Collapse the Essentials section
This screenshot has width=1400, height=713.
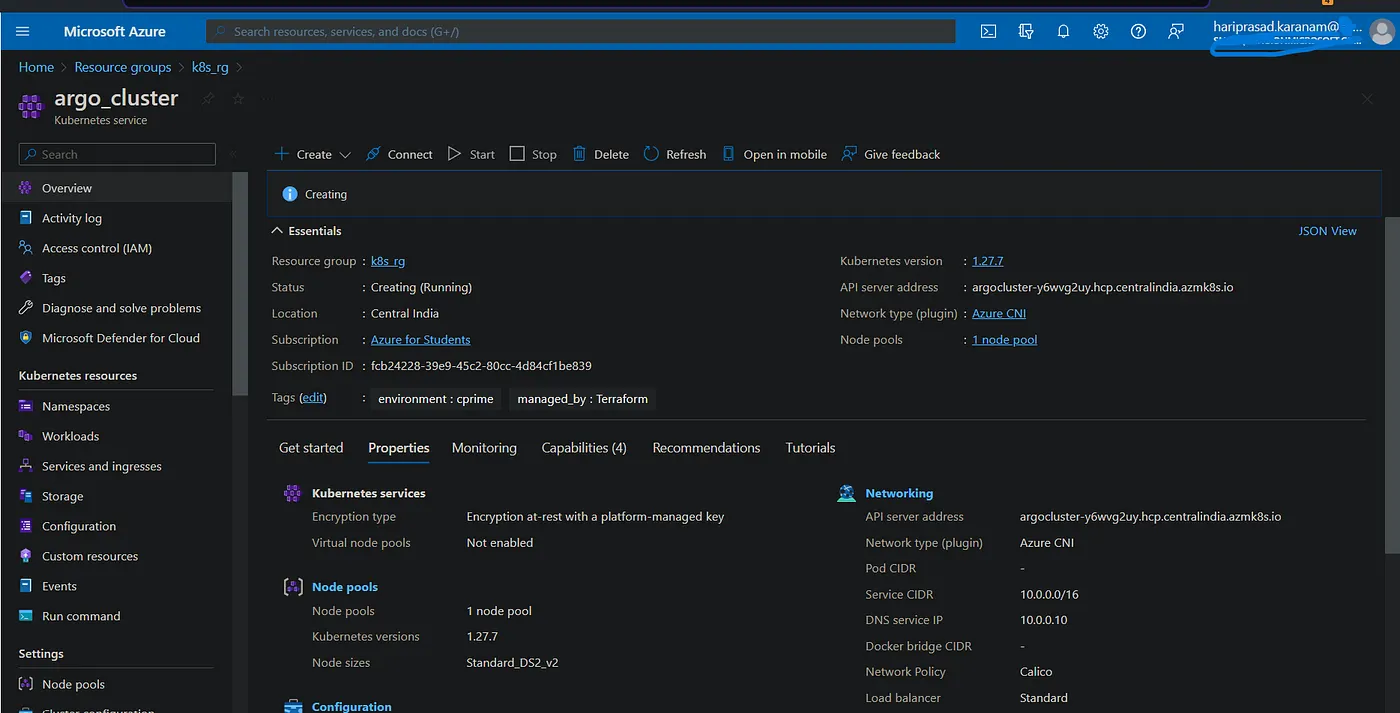coord(307,231)
